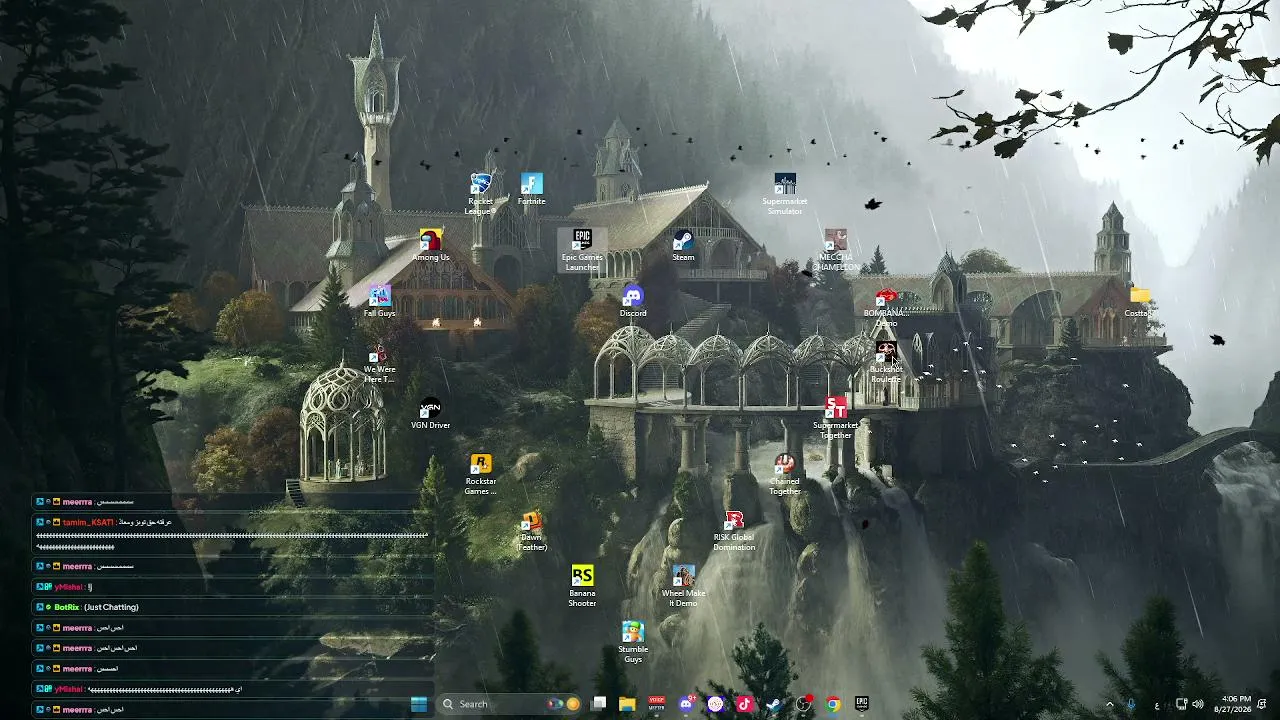Select the Supermarket Simulator shortcut
This screenshot has width=1280, height=720.
point(785,194)
